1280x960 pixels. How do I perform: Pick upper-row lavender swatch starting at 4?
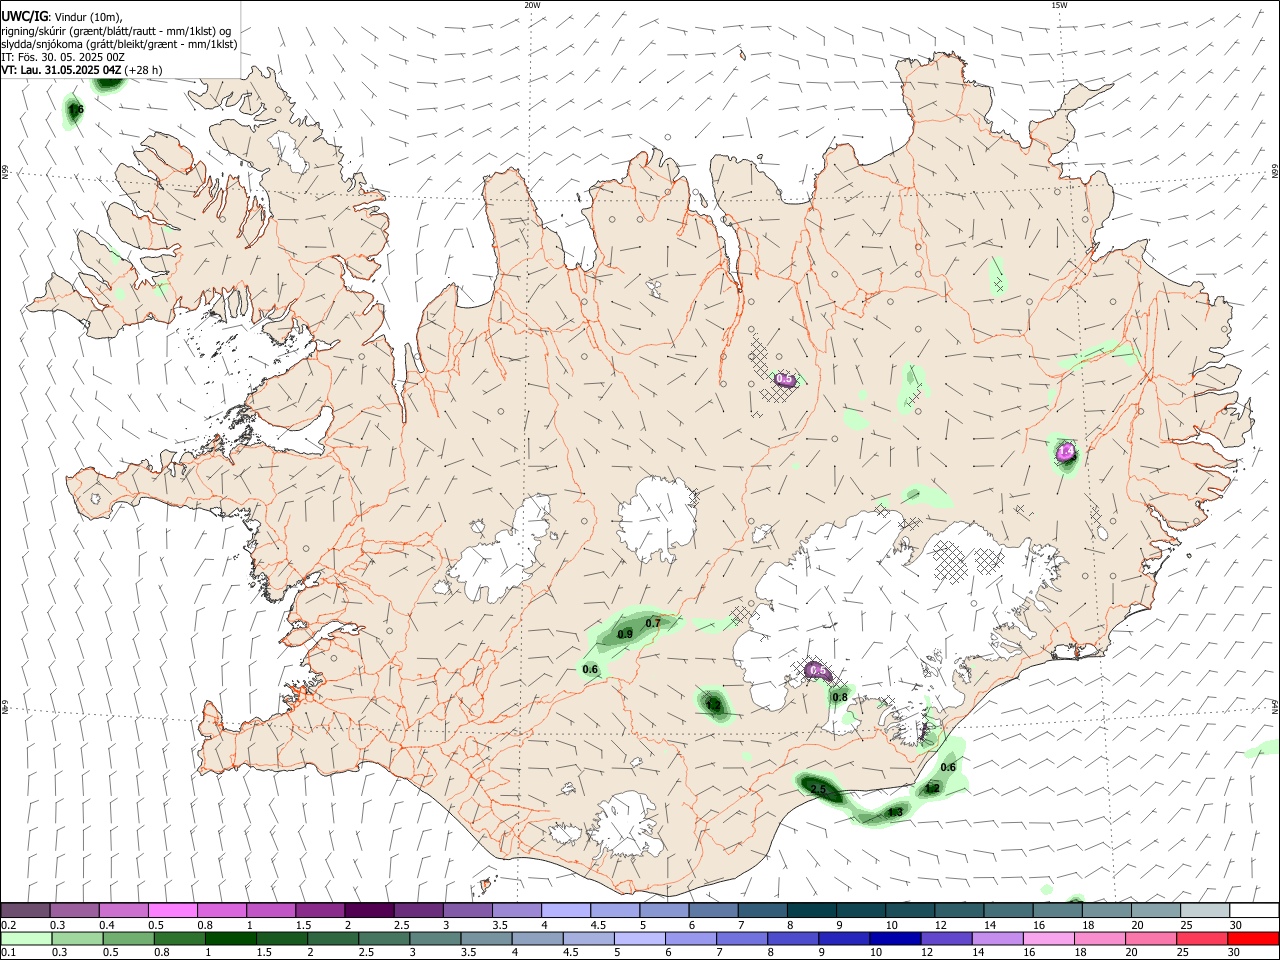pos(564,911)
